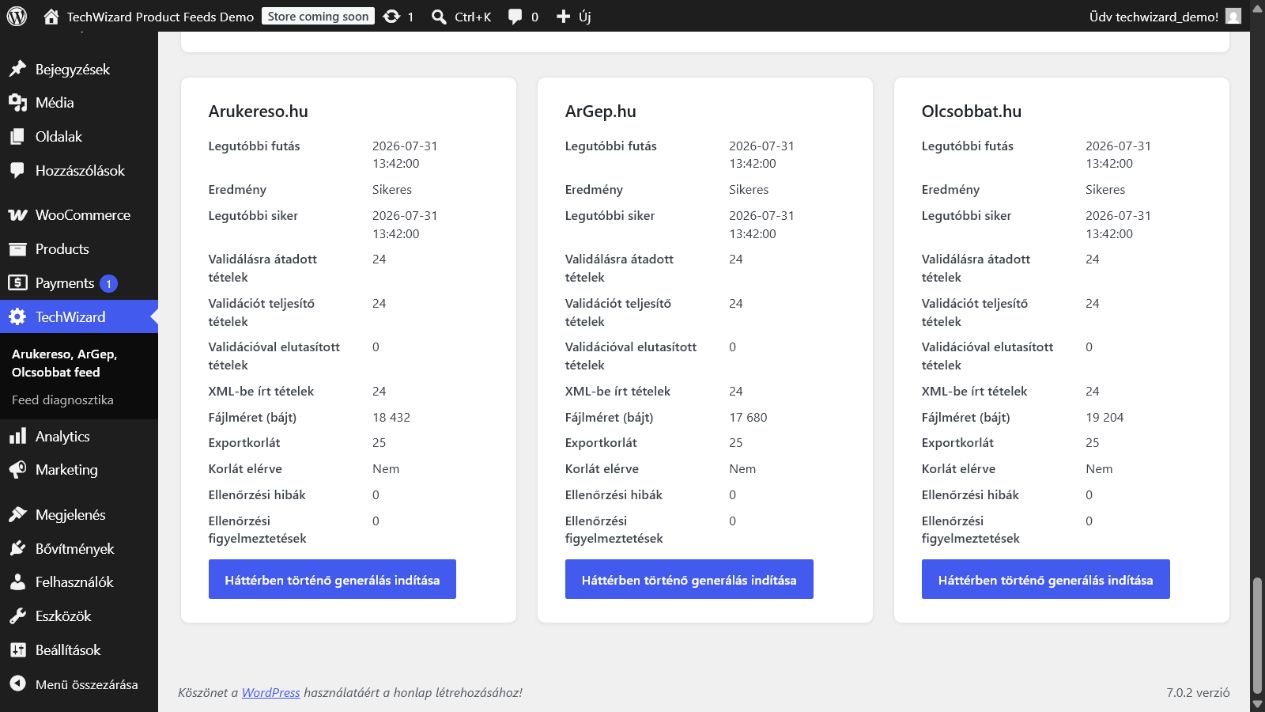This screenshot has width=1265, height=712.
Task: Click TechWizard Product Feeds Demo site link
Action: [x=160, y=16]
